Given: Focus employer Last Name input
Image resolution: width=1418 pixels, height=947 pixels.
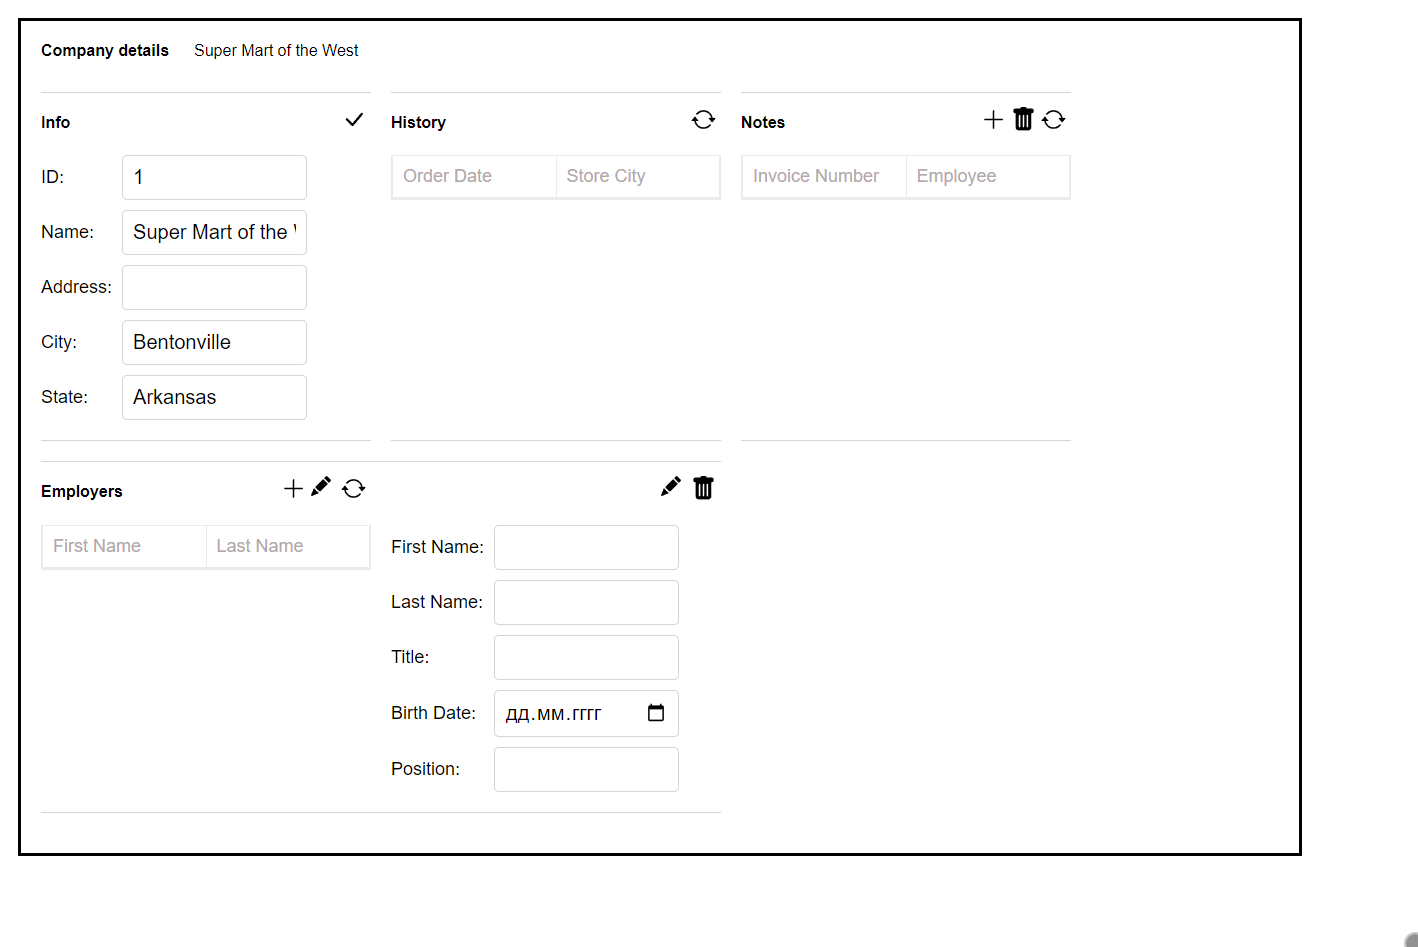Looking at the screenshot, I should 586,602.
